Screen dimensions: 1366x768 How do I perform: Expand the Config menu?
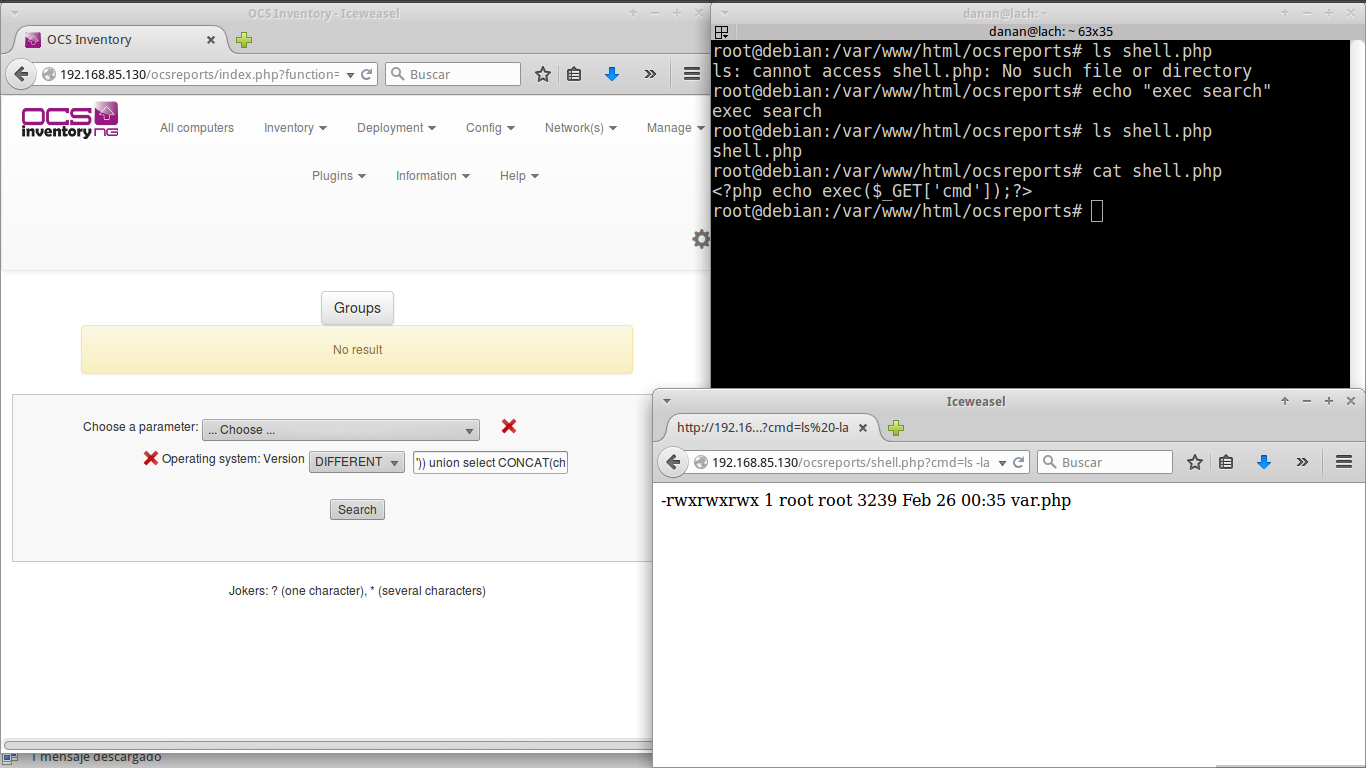[490, 128]
